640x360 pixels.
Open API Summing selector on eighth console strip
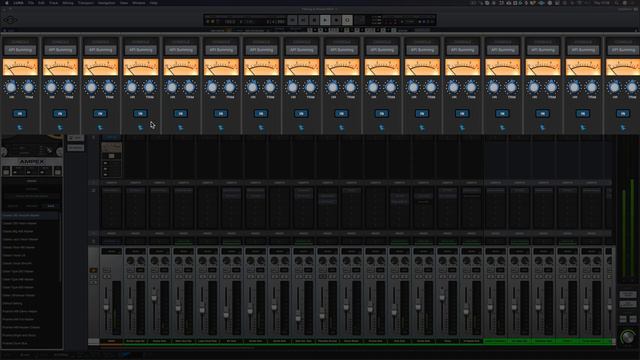coord(302,50)
